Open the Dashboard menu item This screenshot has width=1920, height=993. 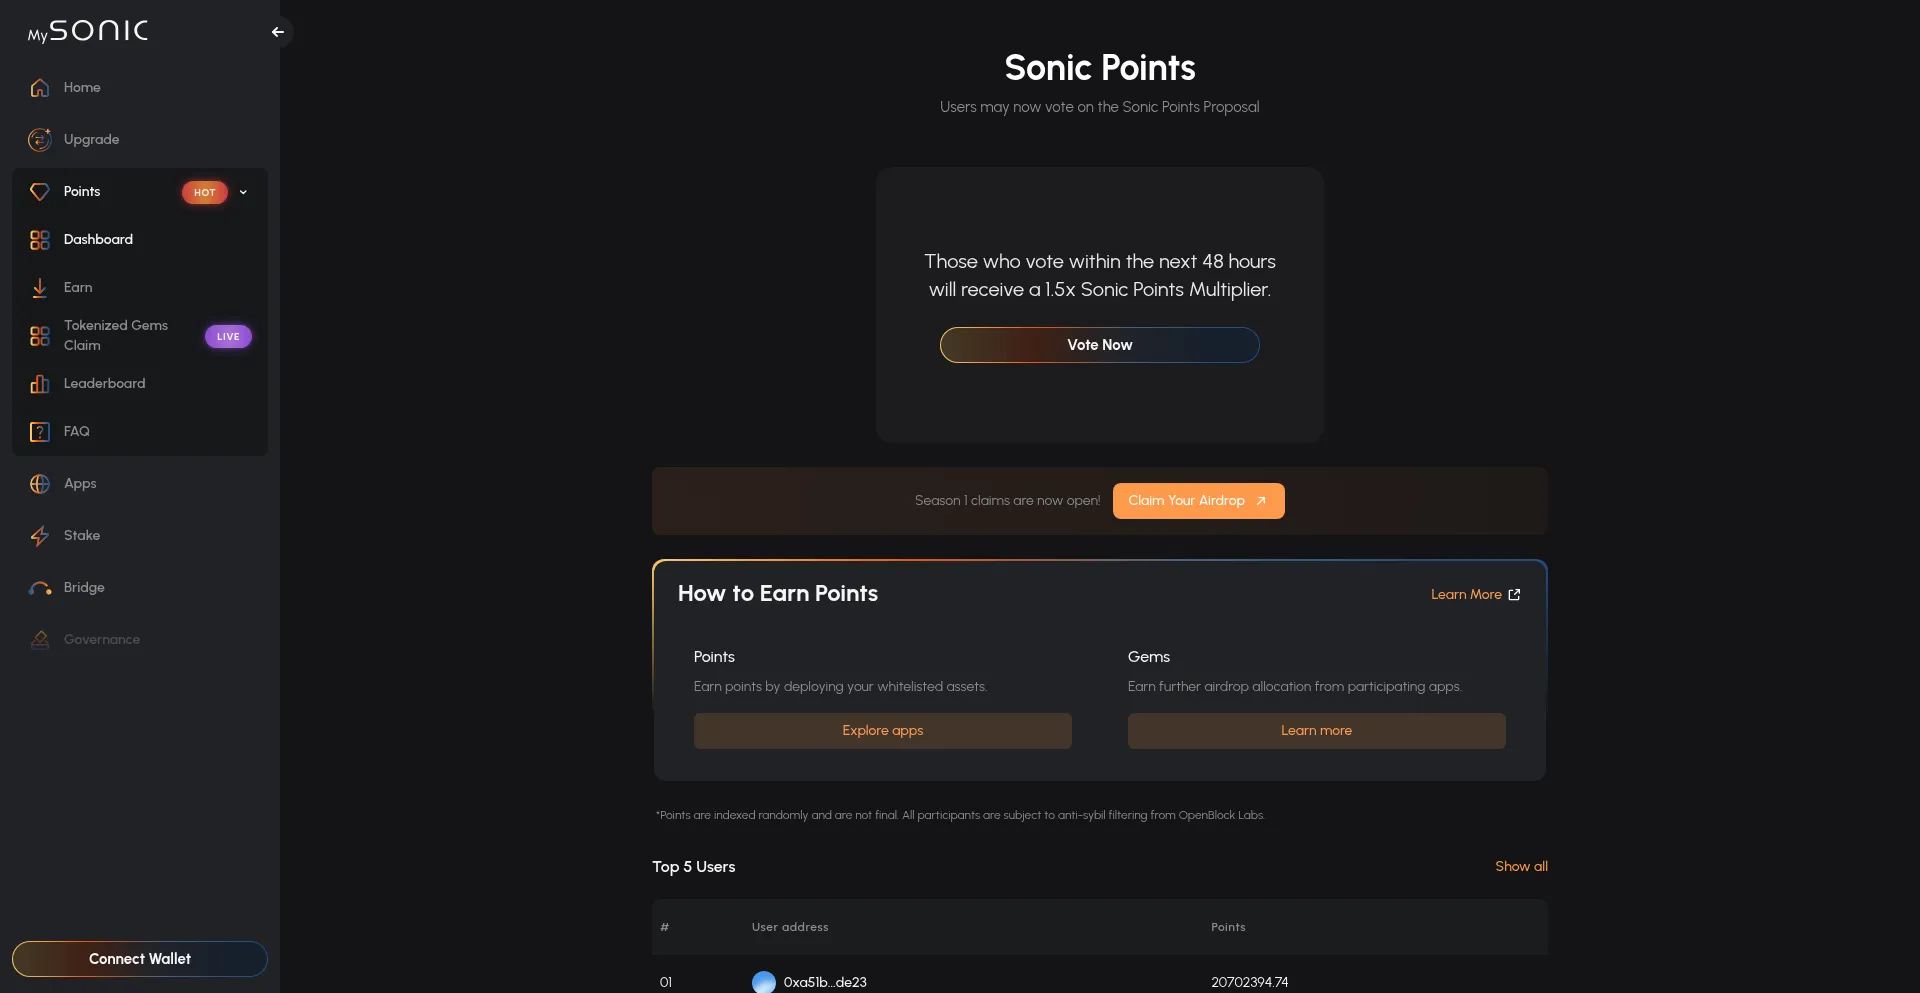pos(98,240)
